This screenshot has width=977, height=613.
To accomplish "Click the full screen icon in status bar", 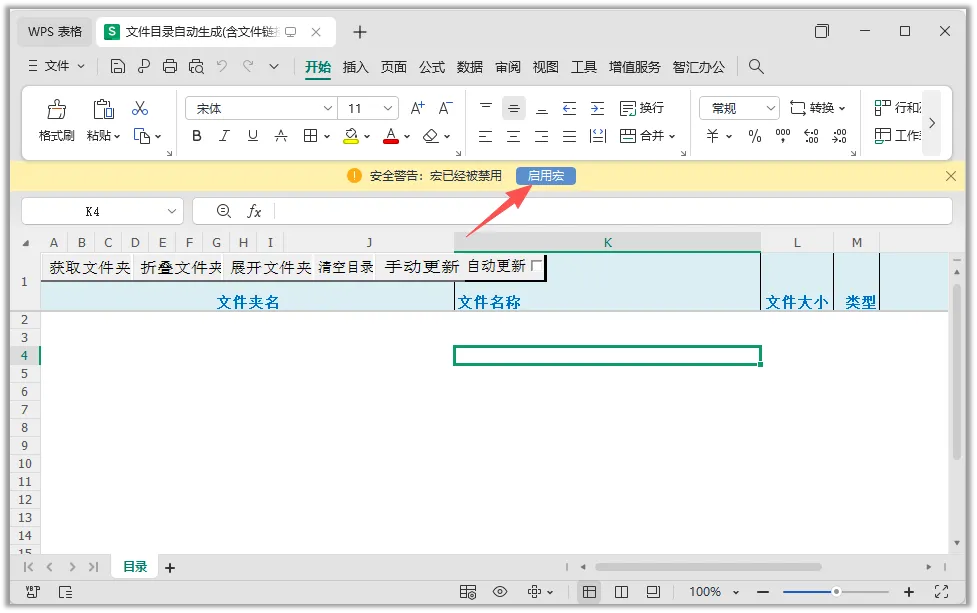I will [x=941, y=592].
